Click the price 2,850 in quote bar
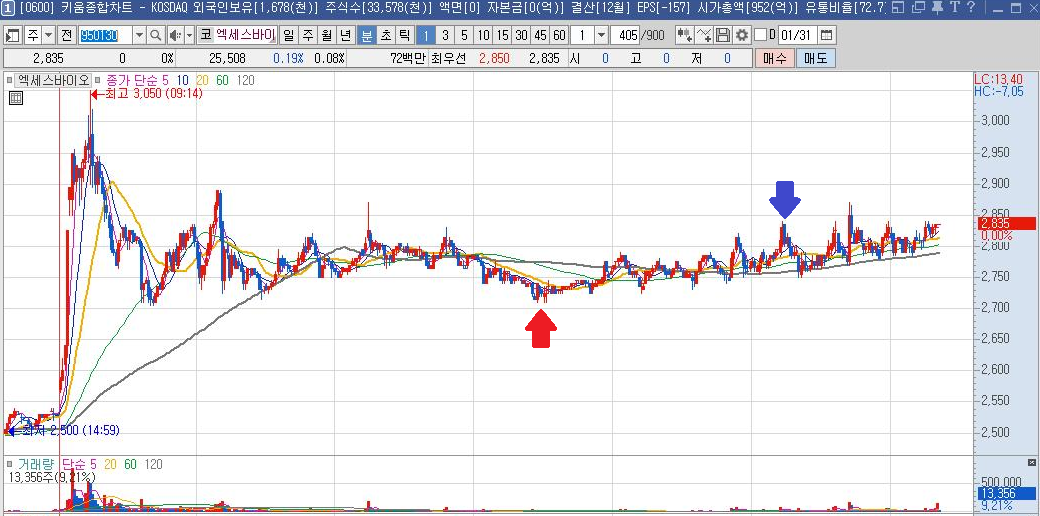This screenshot has height=516, width=1040. tap(494, 58)
